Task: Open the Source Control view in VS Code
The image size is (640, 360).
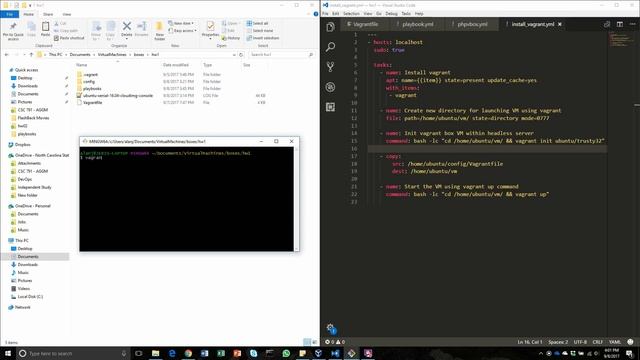Action: 330,67
